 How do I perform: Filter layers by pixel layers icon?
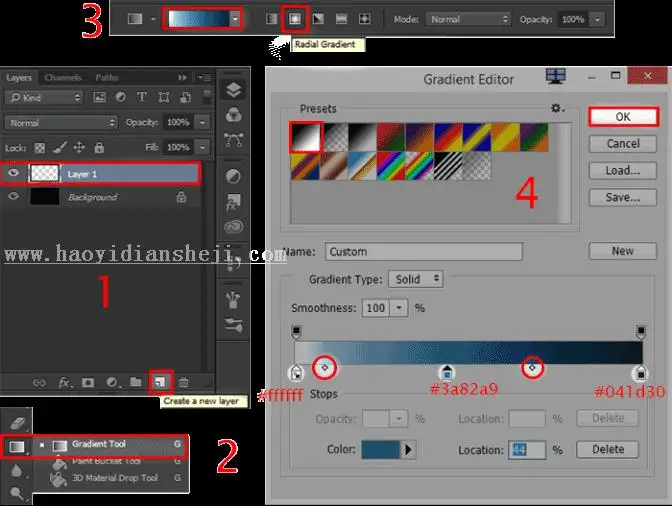click(99, 98)
